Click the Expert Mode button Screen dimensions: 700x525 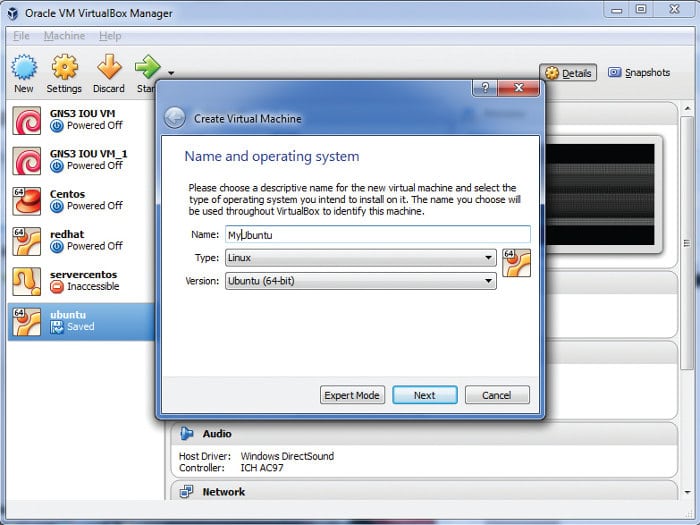[x=352, y=395]
